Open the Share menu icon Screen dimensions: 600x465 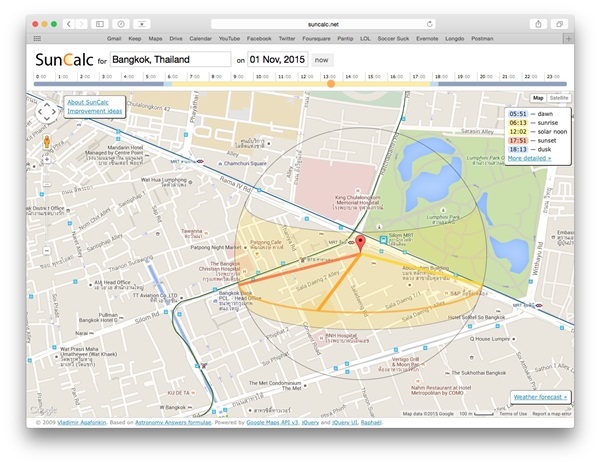(538, 24)
